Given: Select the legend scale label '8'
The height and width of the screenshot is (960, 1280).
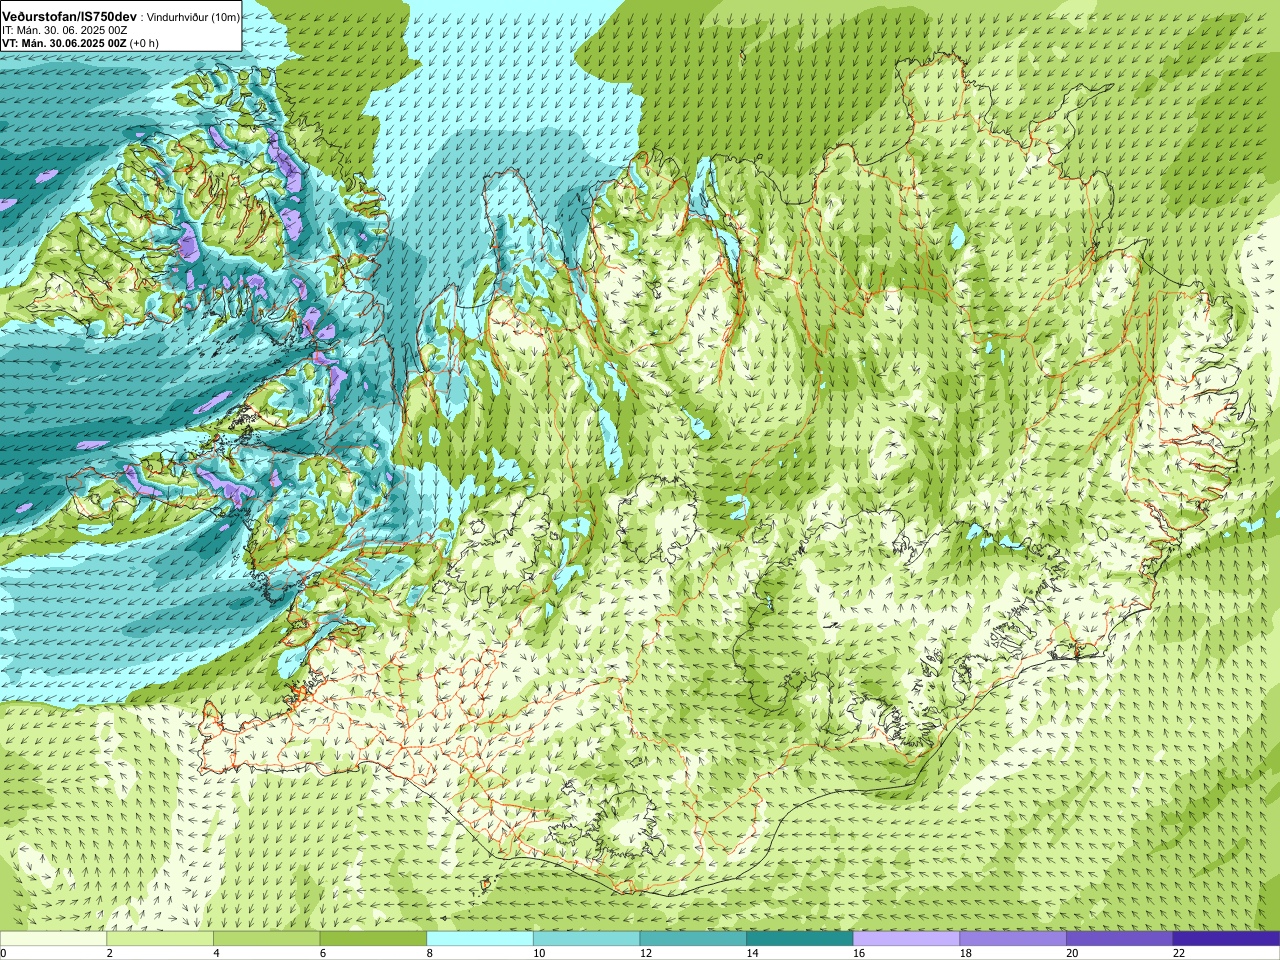Looking at the screenshot, I should click(430, 953).
